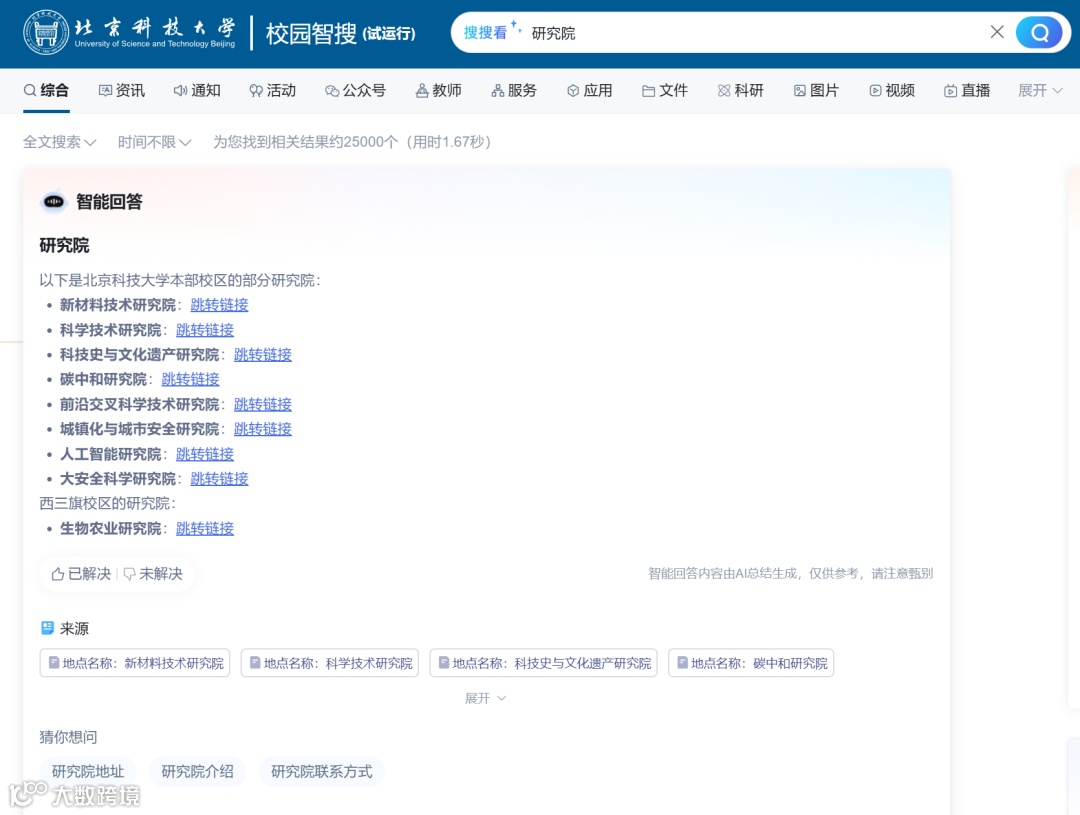Select the 综合 tab
This screenshot has height=815, width=1080.
tap(46, 90)
